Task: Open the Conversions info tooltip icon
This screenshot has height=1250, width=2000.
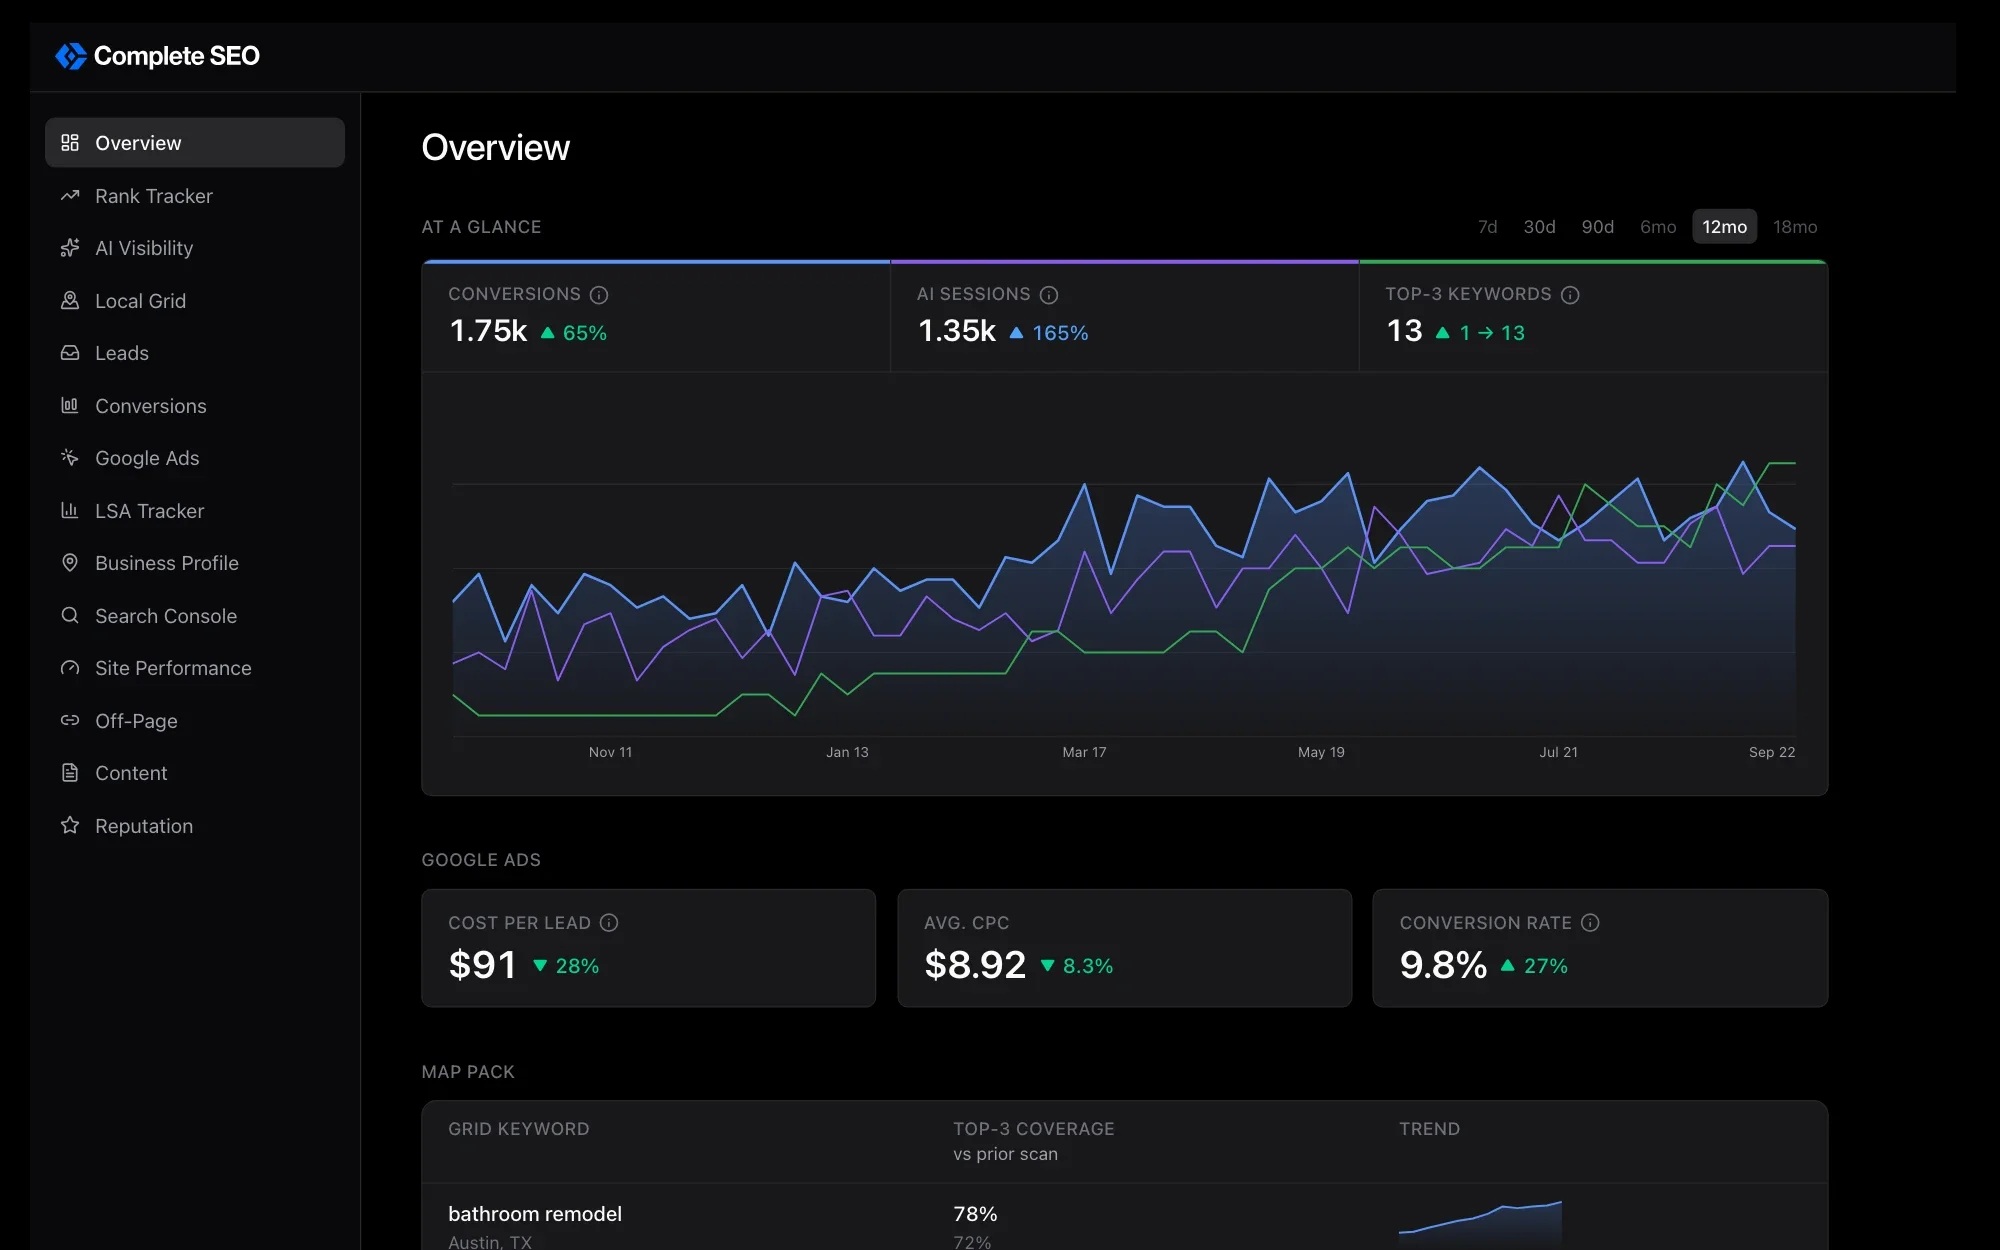Action: pyautogui.click(x=599, y=295)
